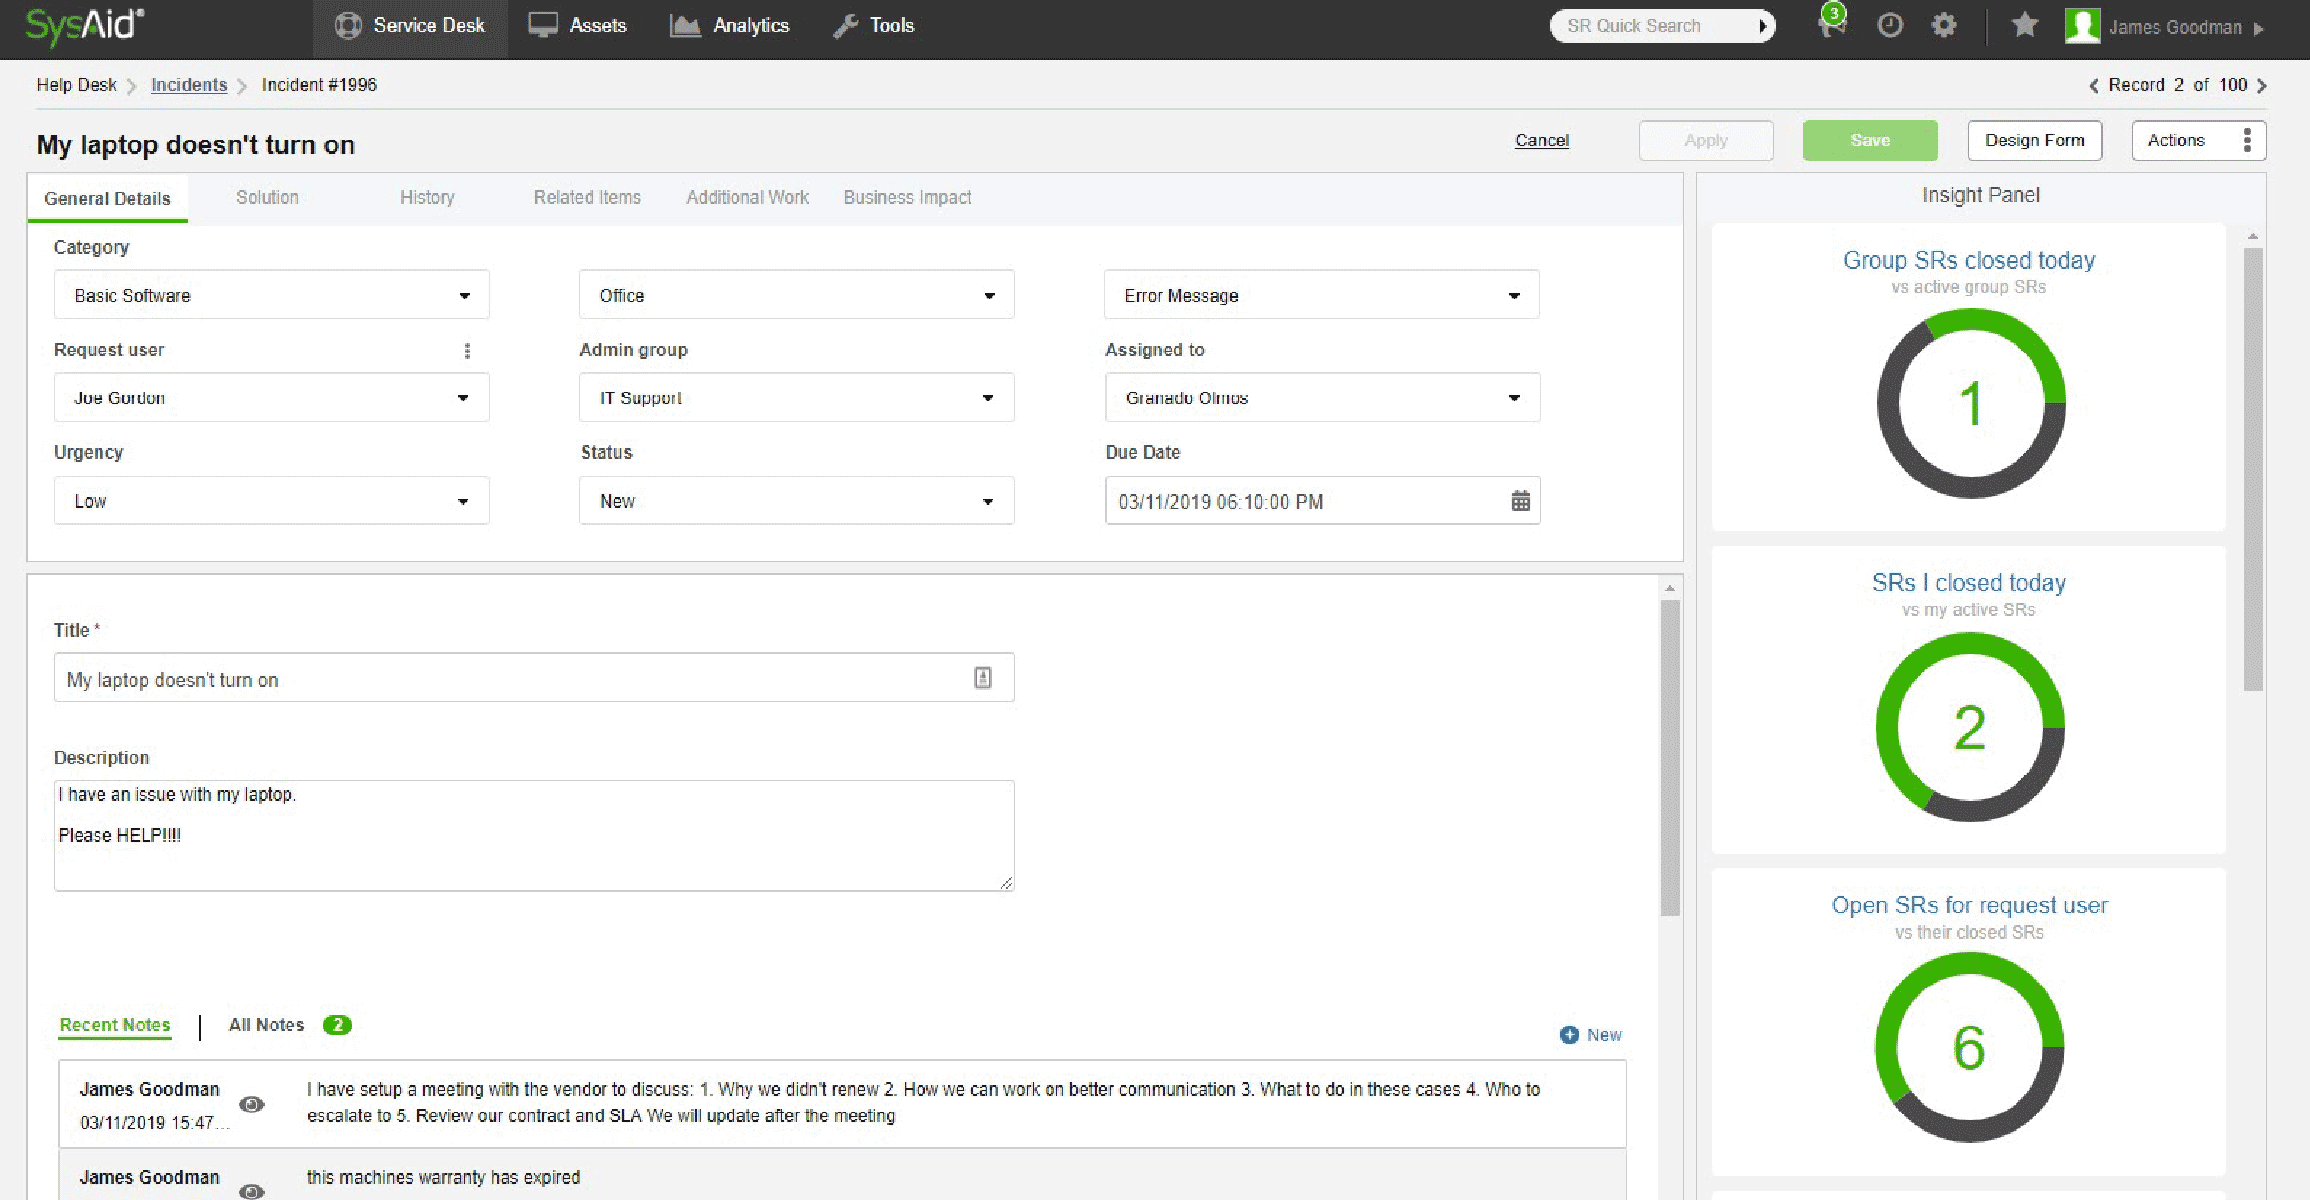Image resolution: width=2310 pixels, height=1200 pixels.
Task: Expand Assigned to dropdown Granado Olmos
Action: [x=1321, y=398]
